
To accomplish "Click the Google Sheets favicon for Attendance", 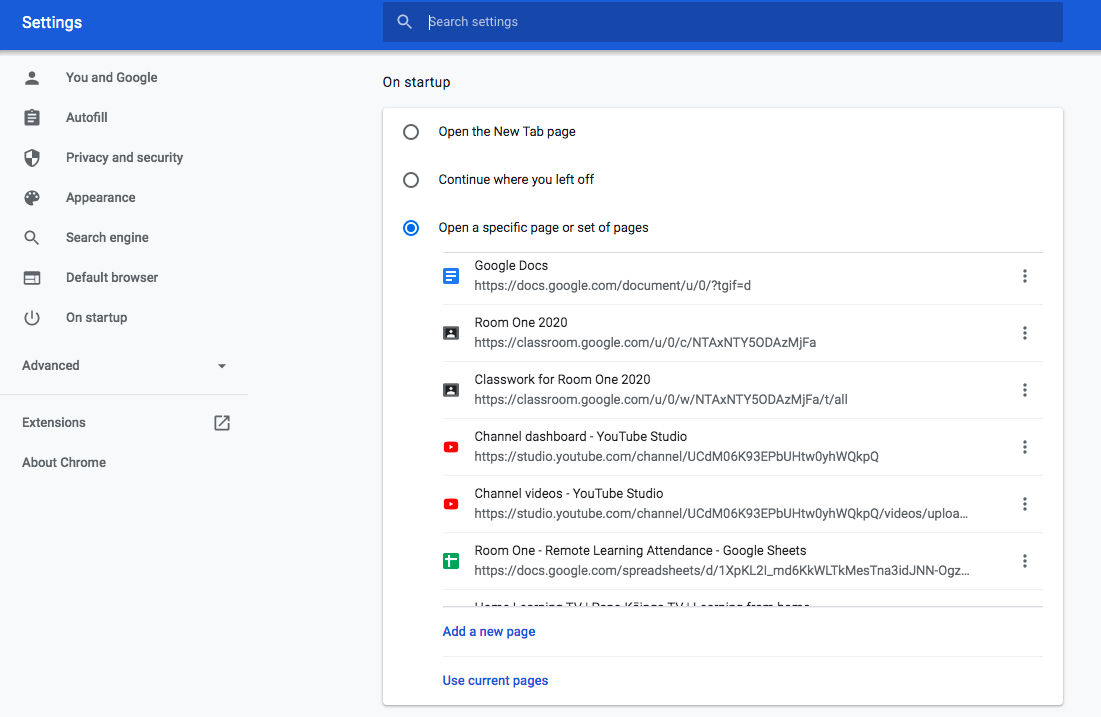I will point(451,561).
